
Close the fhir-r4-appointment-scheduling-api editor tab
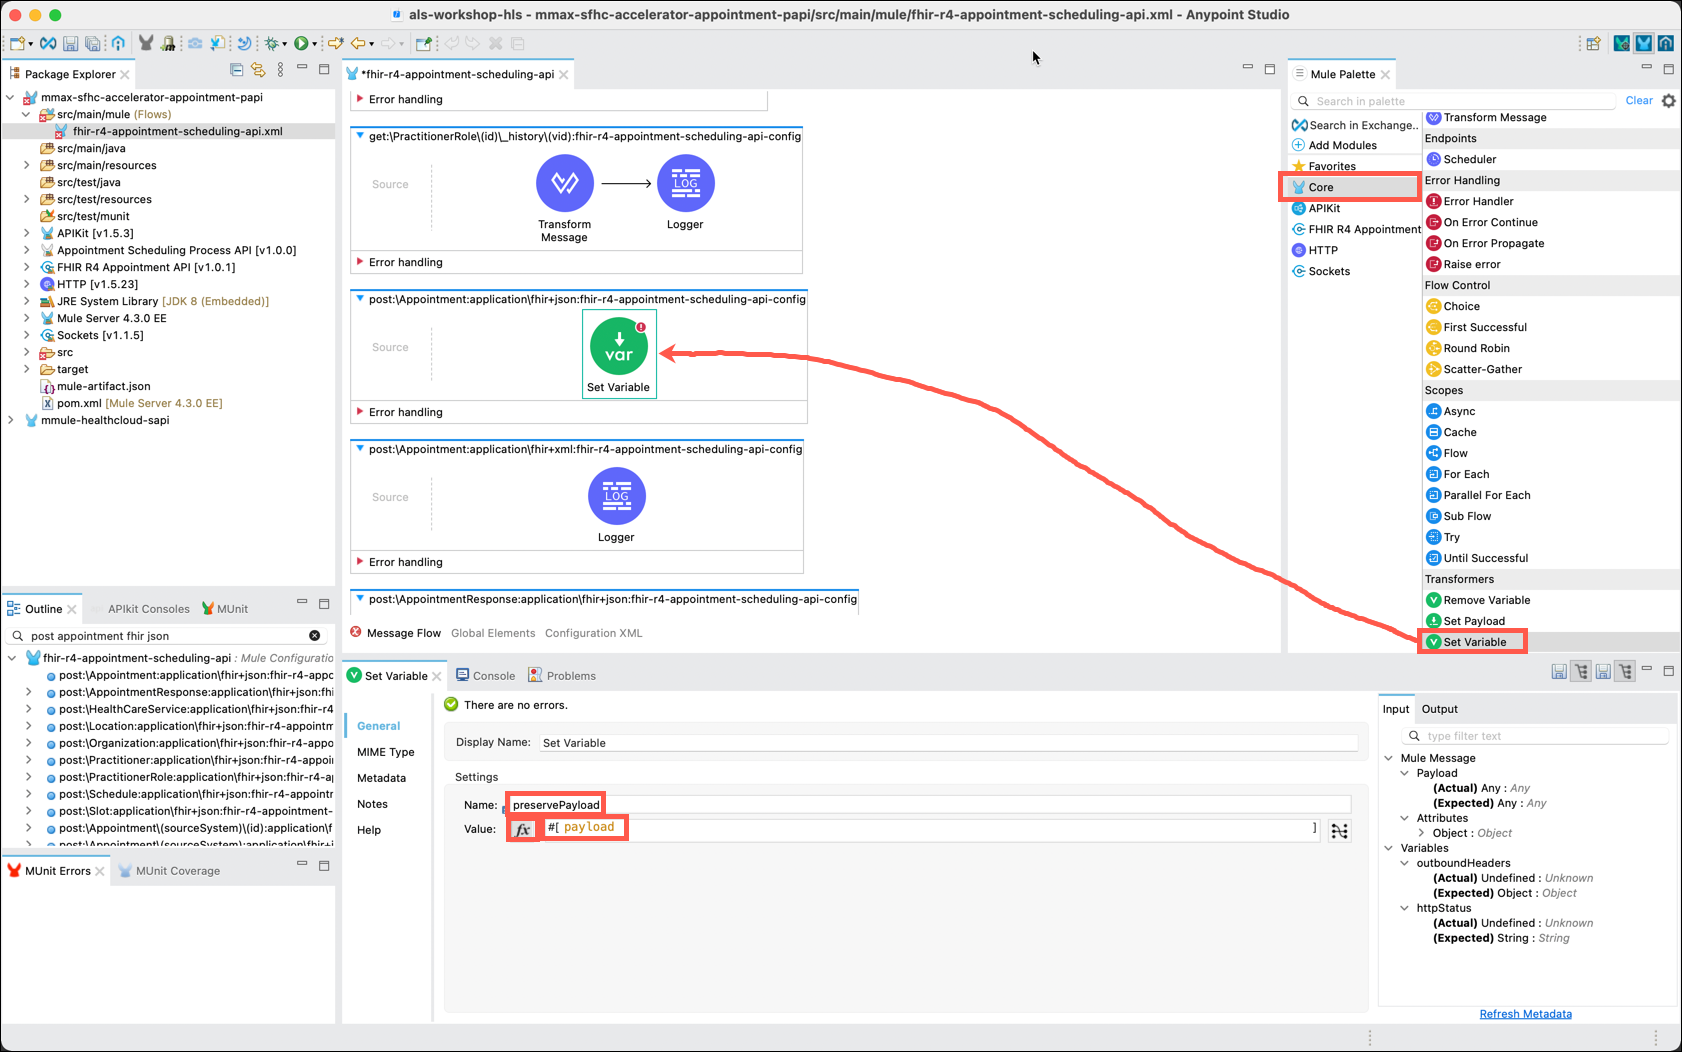[x=564, y=75]
